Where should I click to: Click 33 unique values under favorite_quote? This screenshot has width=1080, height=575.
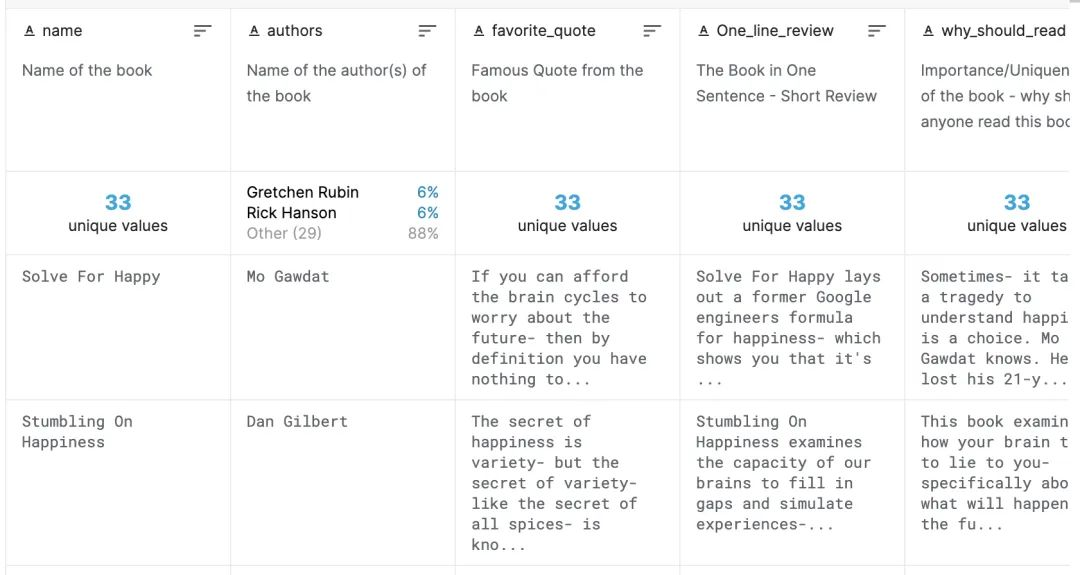tap(567, 213)
